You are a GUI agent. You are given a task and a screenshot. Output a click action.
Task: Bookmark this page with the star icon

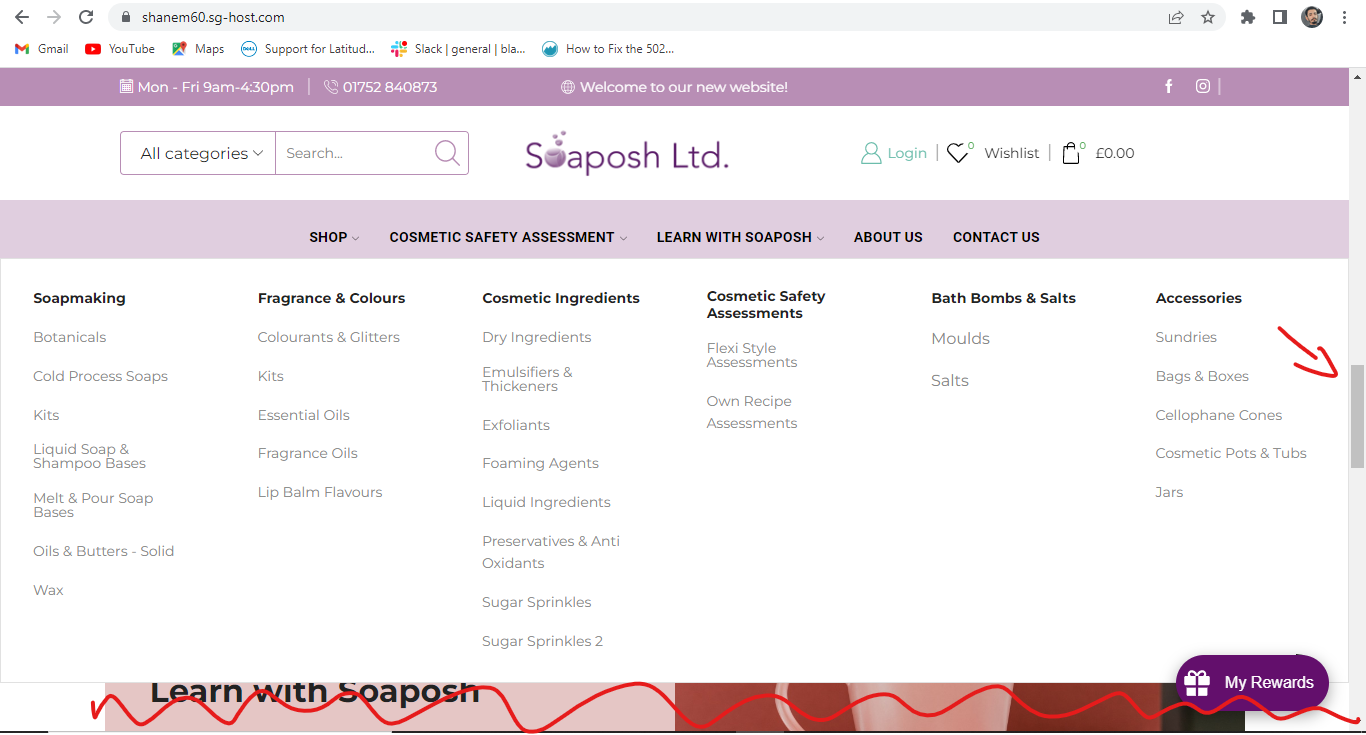[1208, 17]
